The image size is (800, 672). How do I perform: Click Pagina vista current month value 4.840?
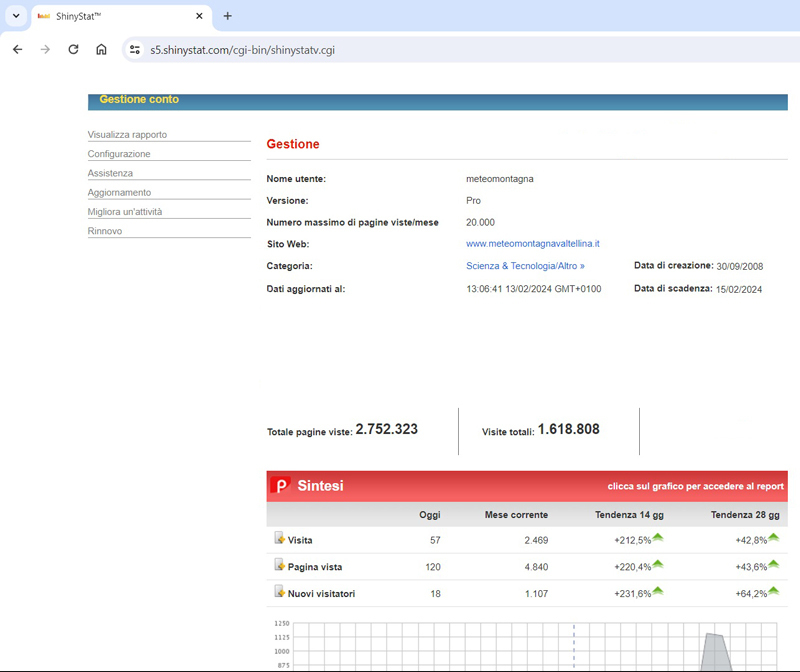536,567
